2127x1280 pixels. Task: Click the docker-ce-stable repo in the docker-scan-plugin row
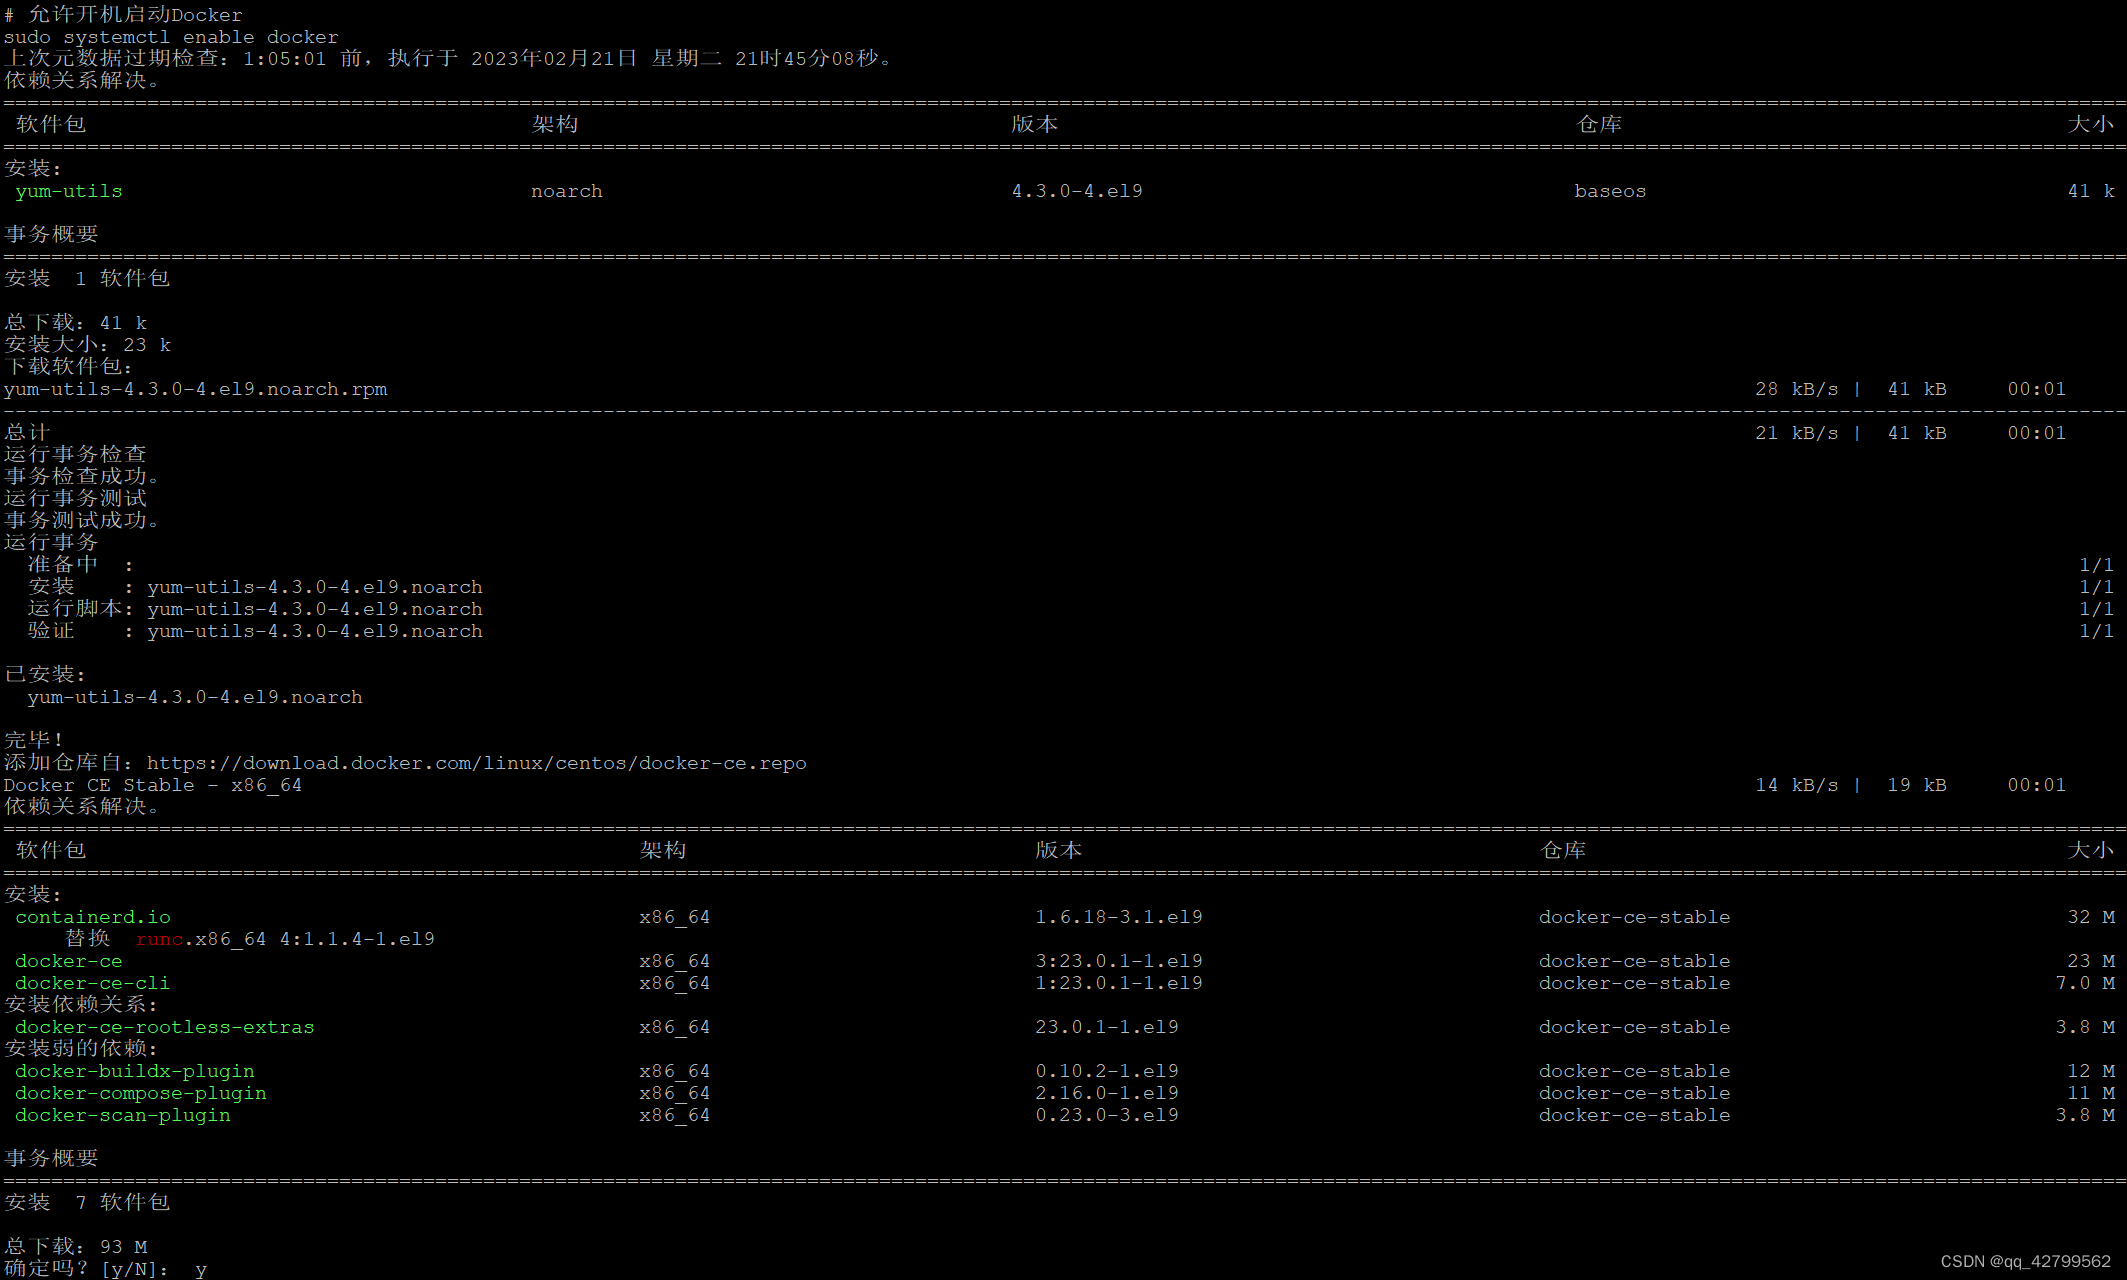(x=1635, y=1115)
